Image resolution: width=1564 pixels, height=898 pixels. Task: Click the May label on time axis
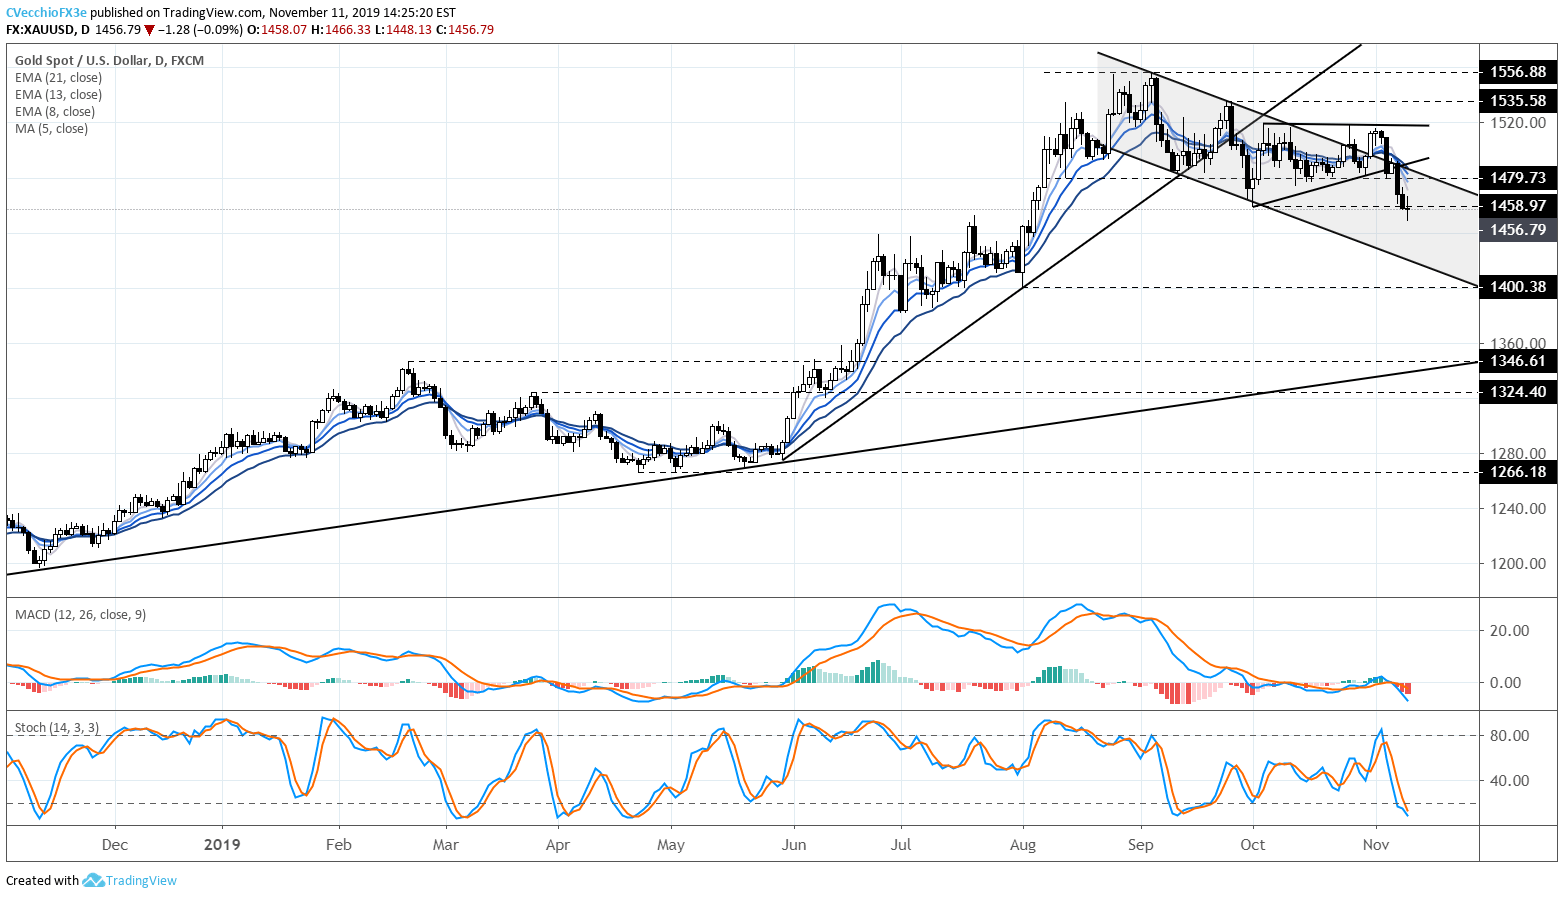coord(671,845)
